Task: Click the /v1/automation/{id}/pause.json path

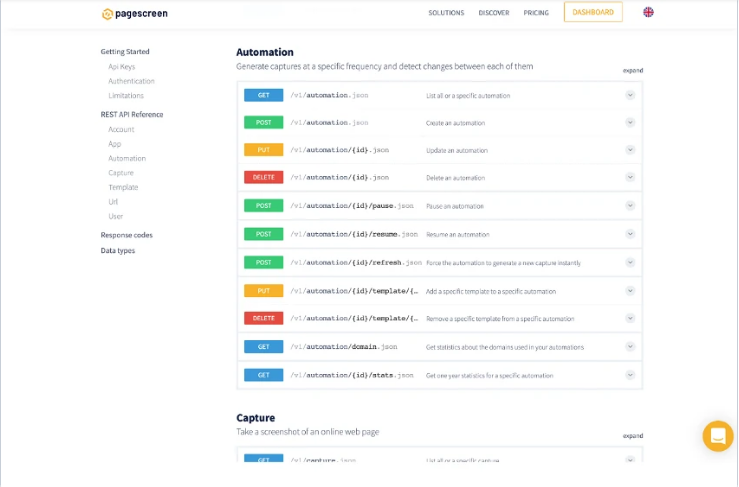Action: [x=352, y=206]
